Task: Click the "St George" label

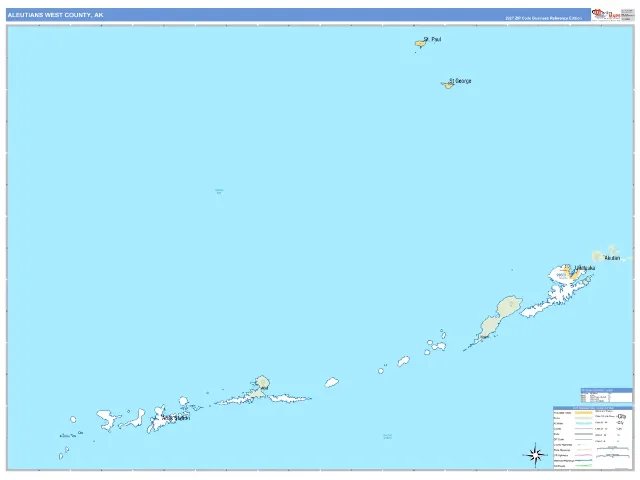Action: (x=460, y=81)
